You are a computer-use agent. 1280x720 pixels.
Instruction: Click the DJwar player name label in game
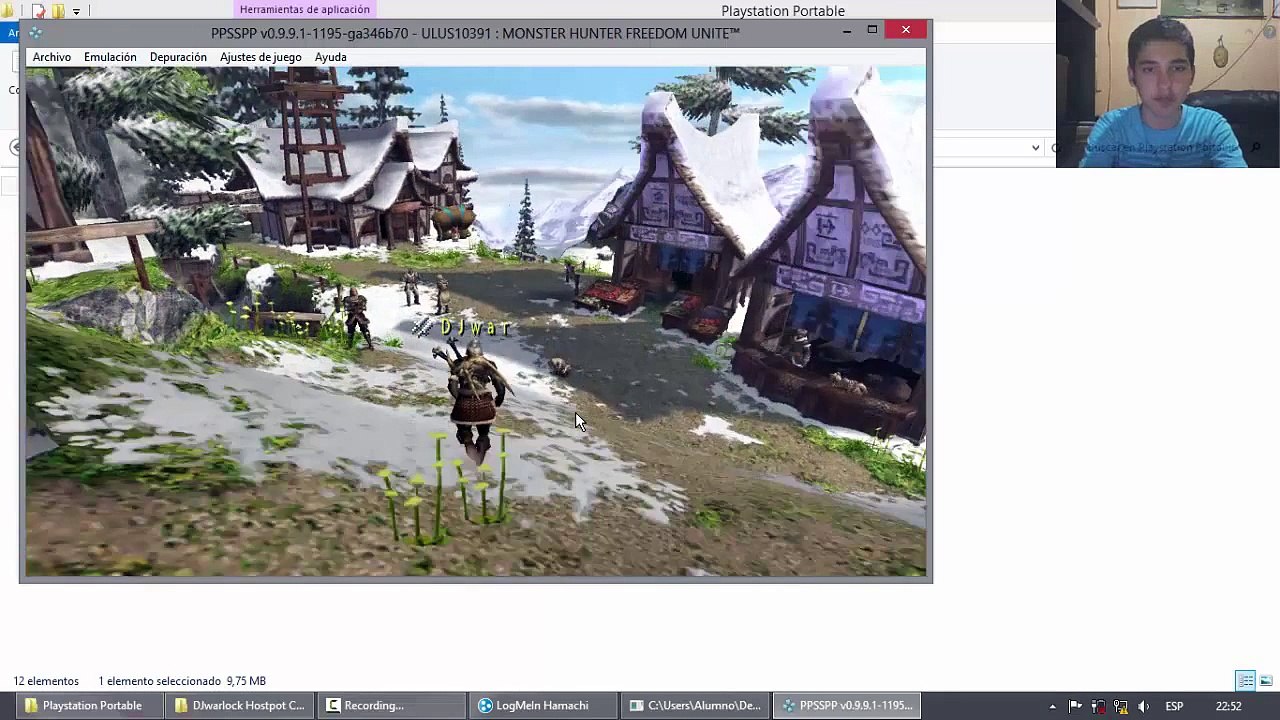coord(475,328)
